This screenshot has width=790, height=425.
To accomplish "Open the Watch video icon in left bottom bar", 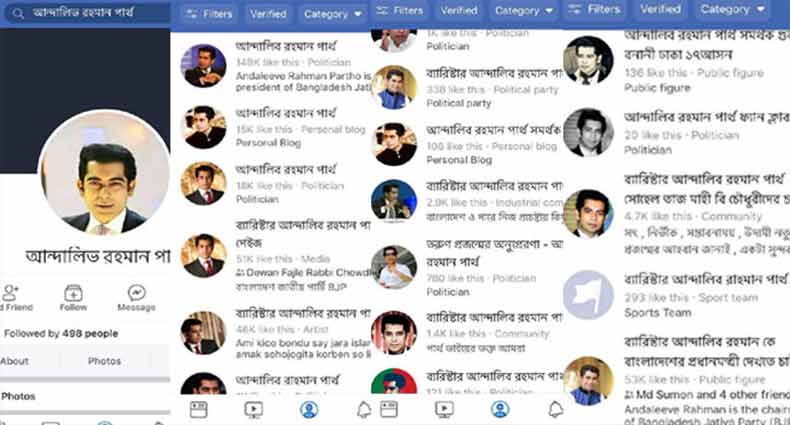I will coord(253,409).
